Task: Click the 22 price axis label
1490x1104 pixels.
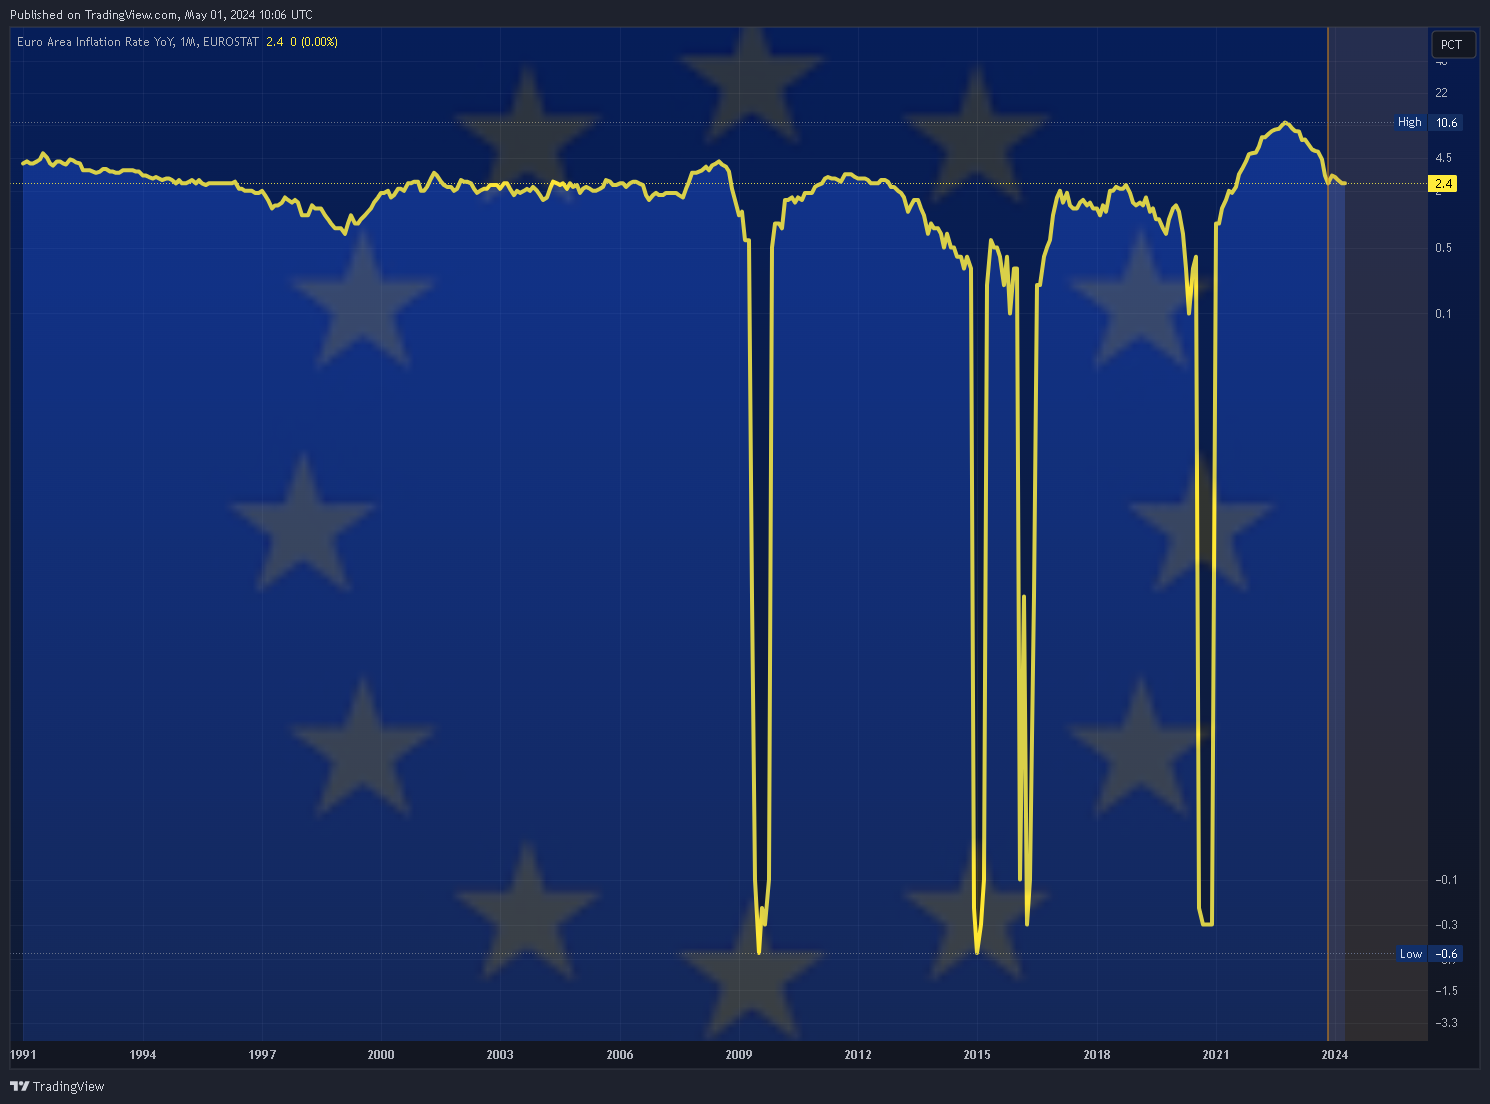Action: (x=1441, y=93)
